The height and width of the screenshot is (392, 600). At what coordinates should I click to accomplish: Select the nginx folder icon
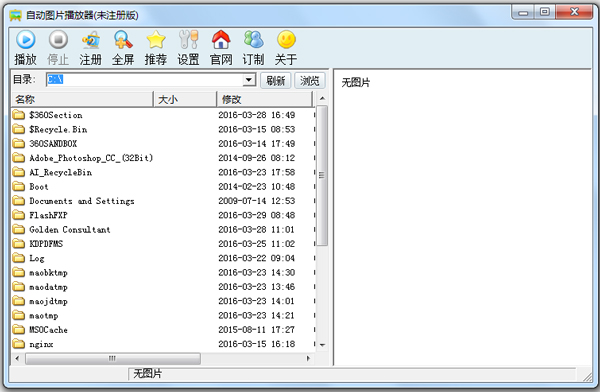click(x=18, y=344)
